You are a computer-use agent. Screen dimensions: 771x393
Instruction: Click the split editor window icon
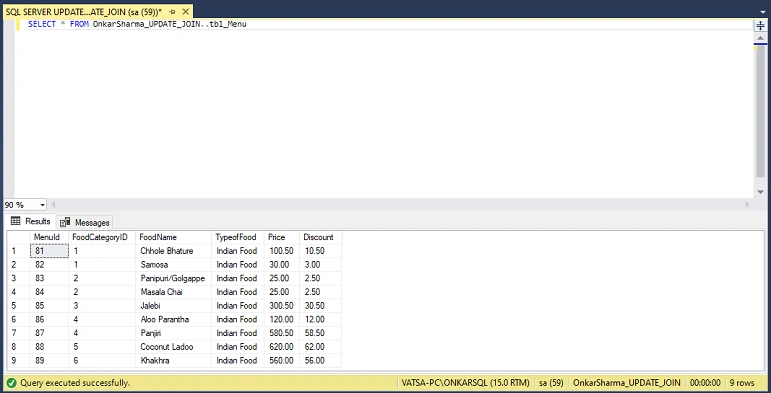coord(760,26)
